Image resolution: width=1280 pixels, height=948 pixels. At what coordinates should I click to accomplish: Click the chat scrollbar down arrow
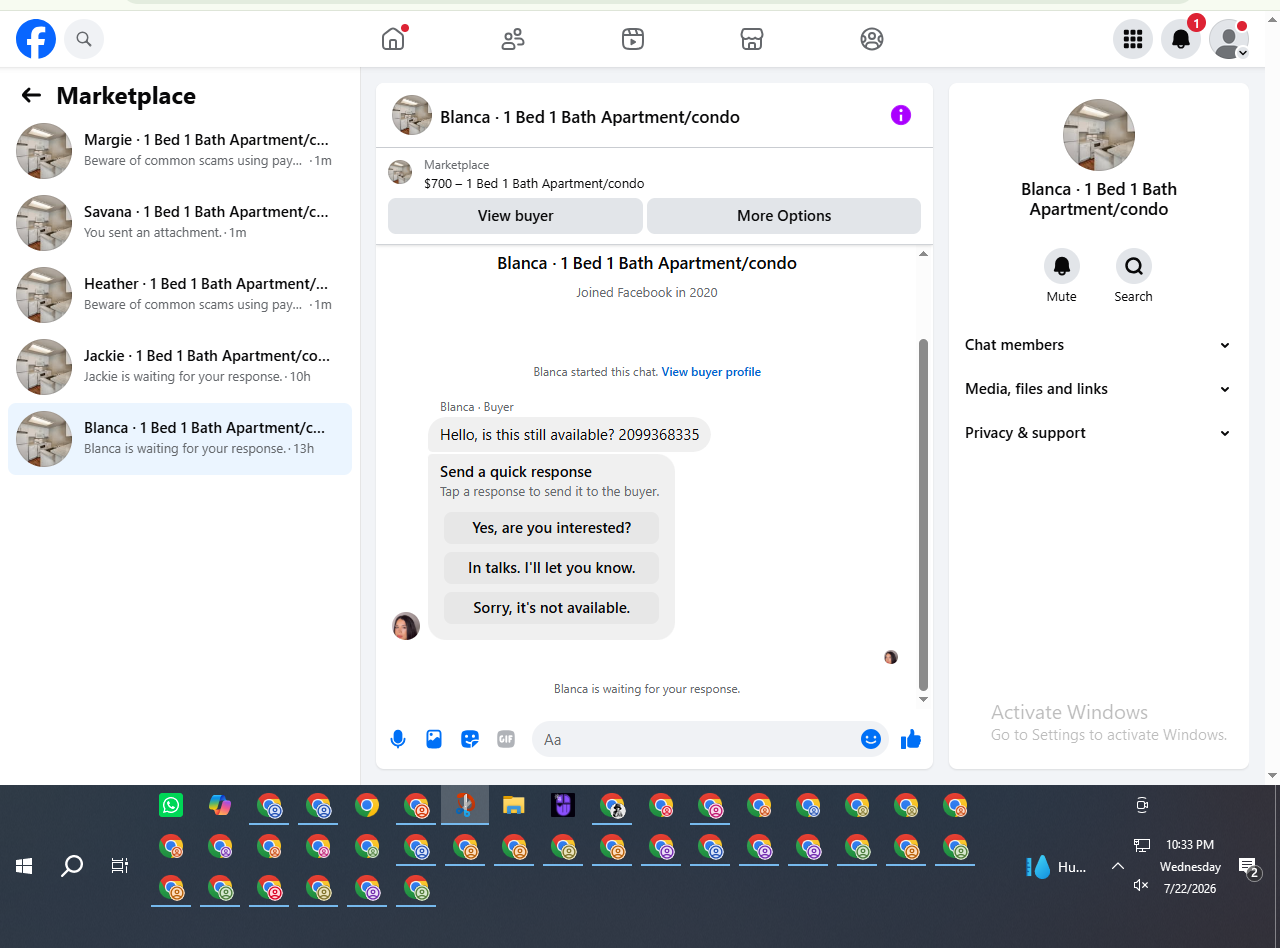[924, 699]
